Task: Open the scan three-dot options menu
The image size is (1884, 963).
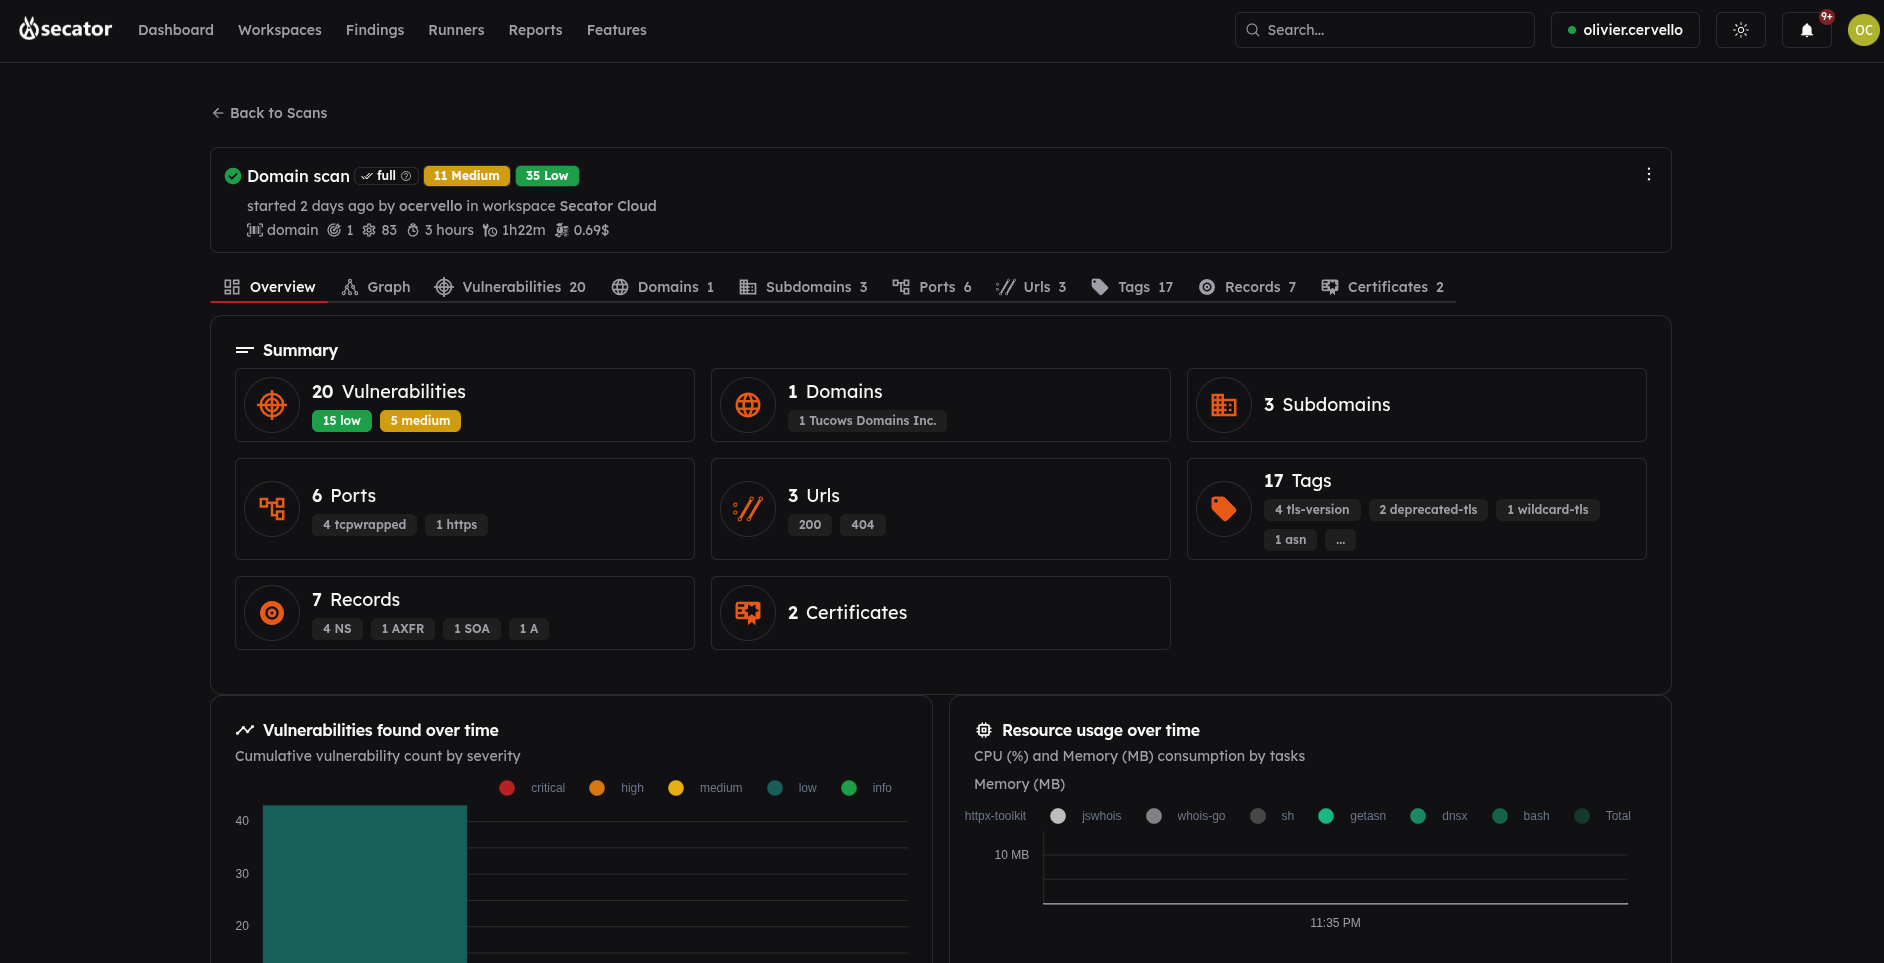Action: (1649, 174)
